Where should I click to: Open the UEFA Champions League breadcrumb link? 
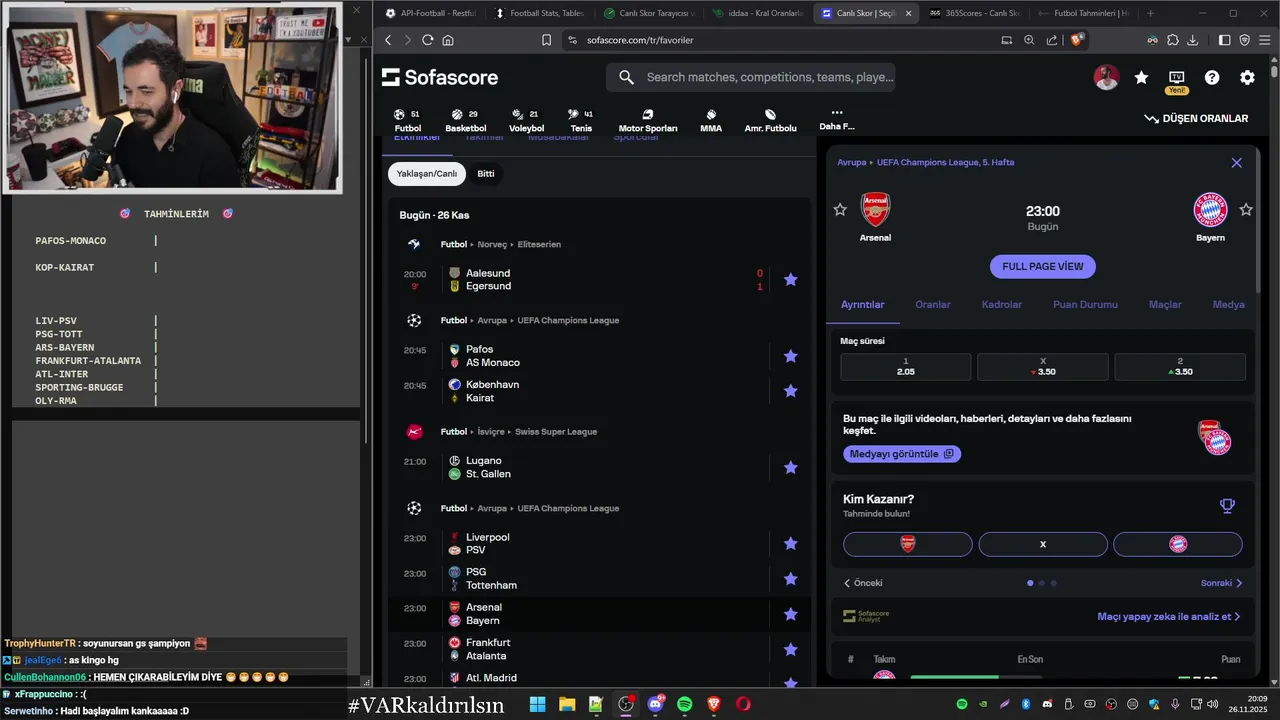pyautogui.click(x=945, y=162)
